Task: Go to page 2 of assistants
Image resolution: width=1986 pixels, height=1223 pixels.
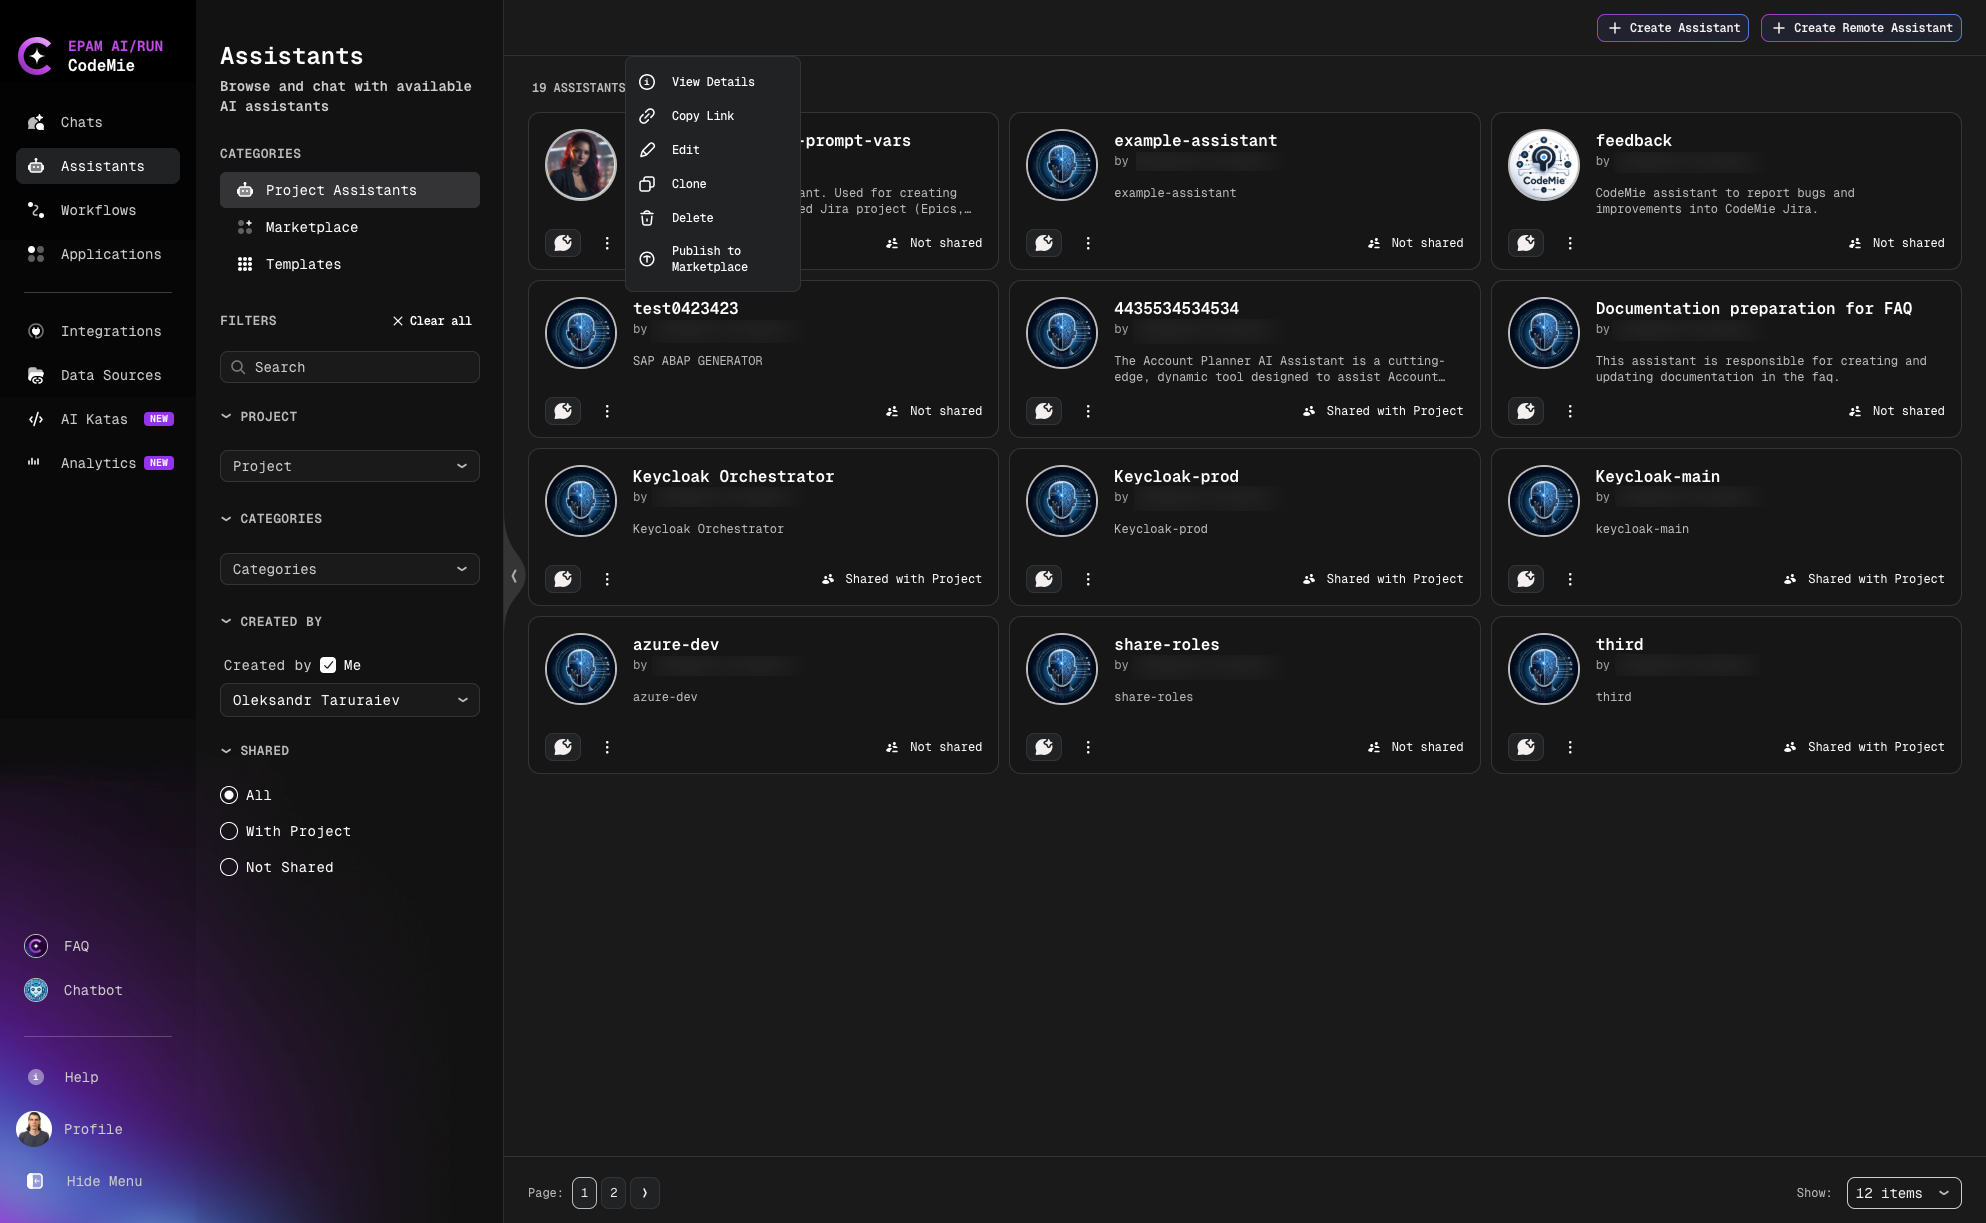Action: [x=614, y=1193]
